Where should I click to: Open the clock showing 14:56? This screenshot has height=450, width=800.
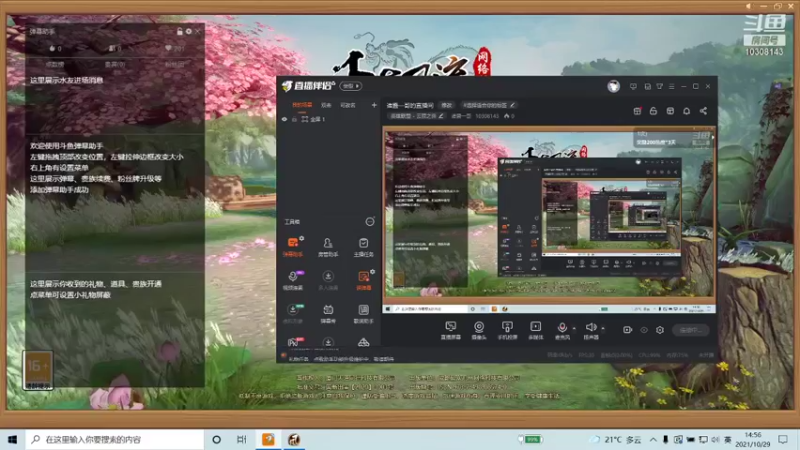(753, 439)
